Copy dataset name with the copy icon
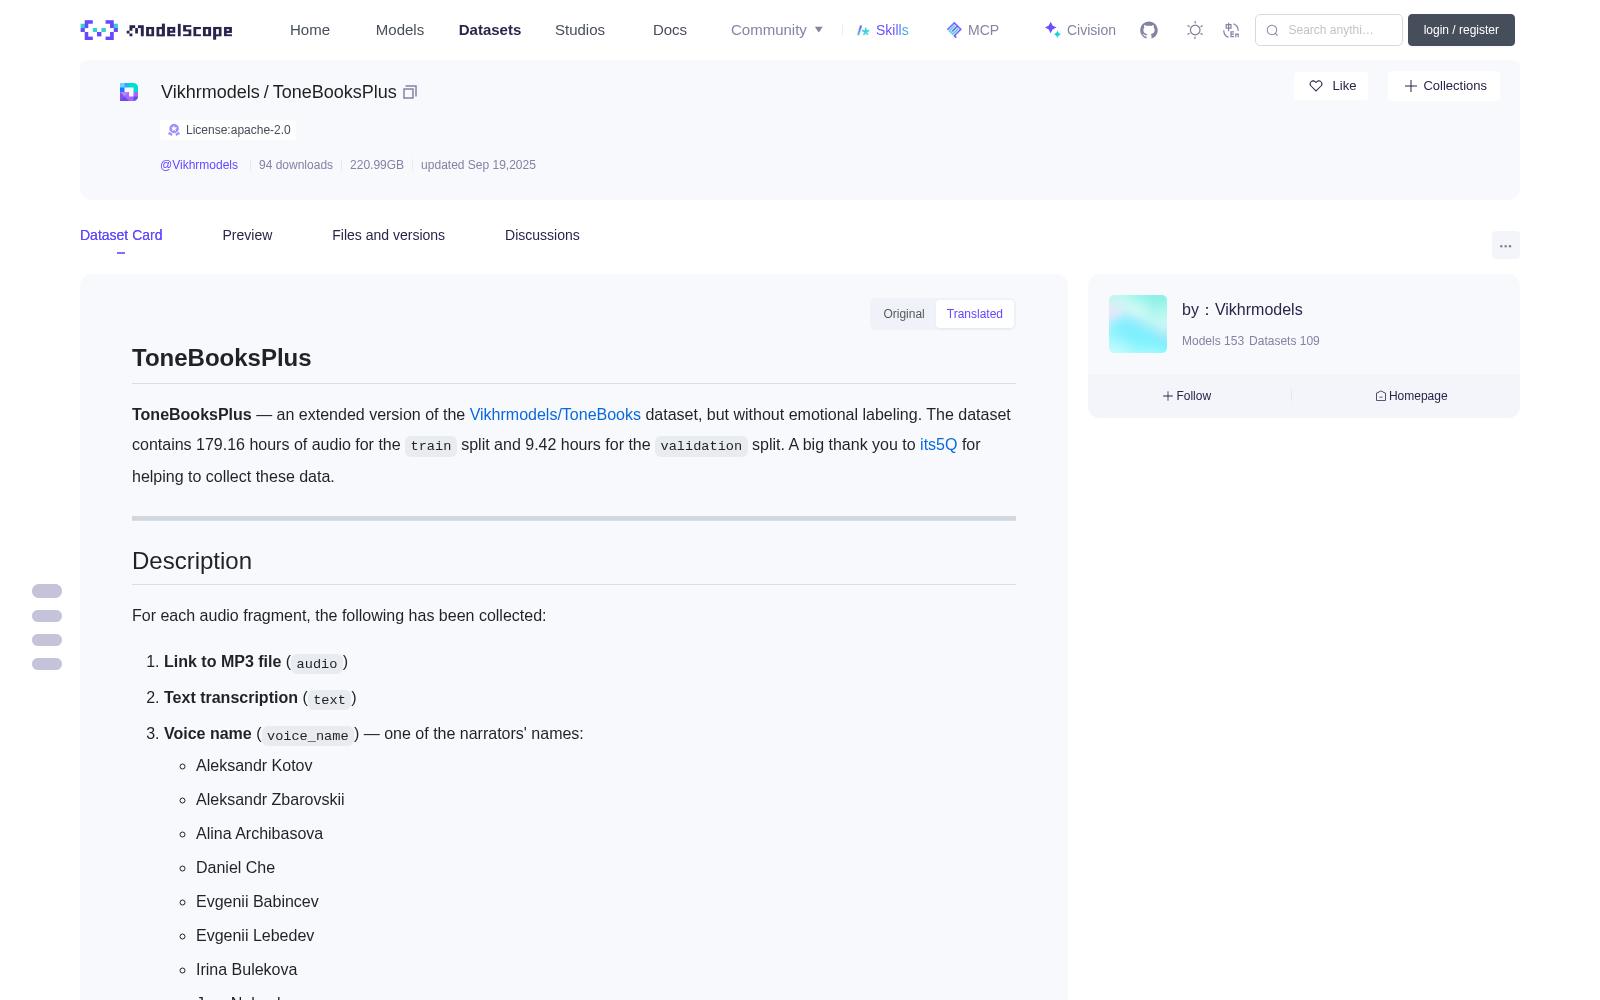 tap(410, 92)
